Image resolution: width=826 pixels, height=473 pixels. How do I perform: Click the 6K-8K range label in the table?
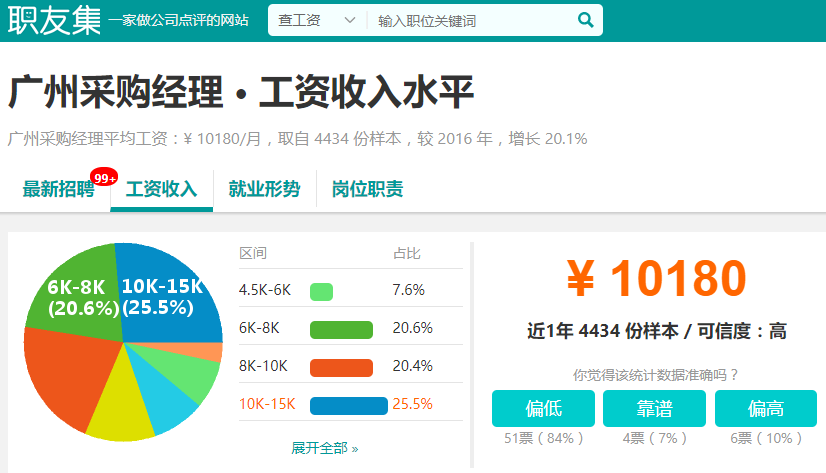click(x=259, y=328)
